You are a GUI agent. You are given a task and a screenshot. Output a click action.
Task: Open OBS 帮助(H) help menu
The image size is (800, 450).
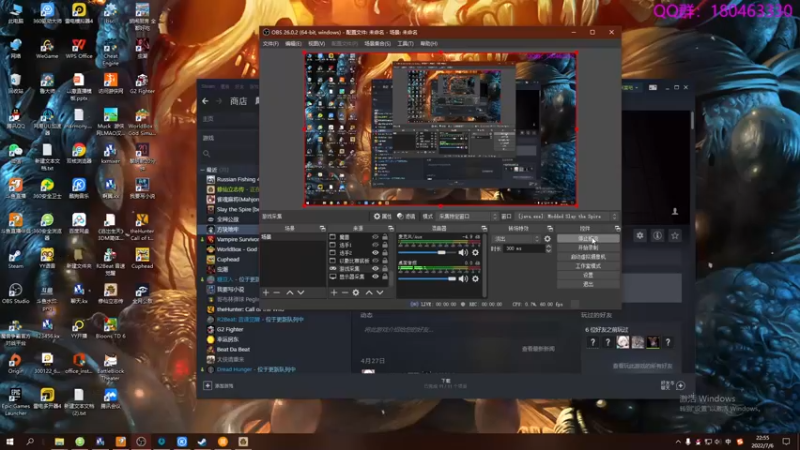pyautogui.click(x=429, y=44)
